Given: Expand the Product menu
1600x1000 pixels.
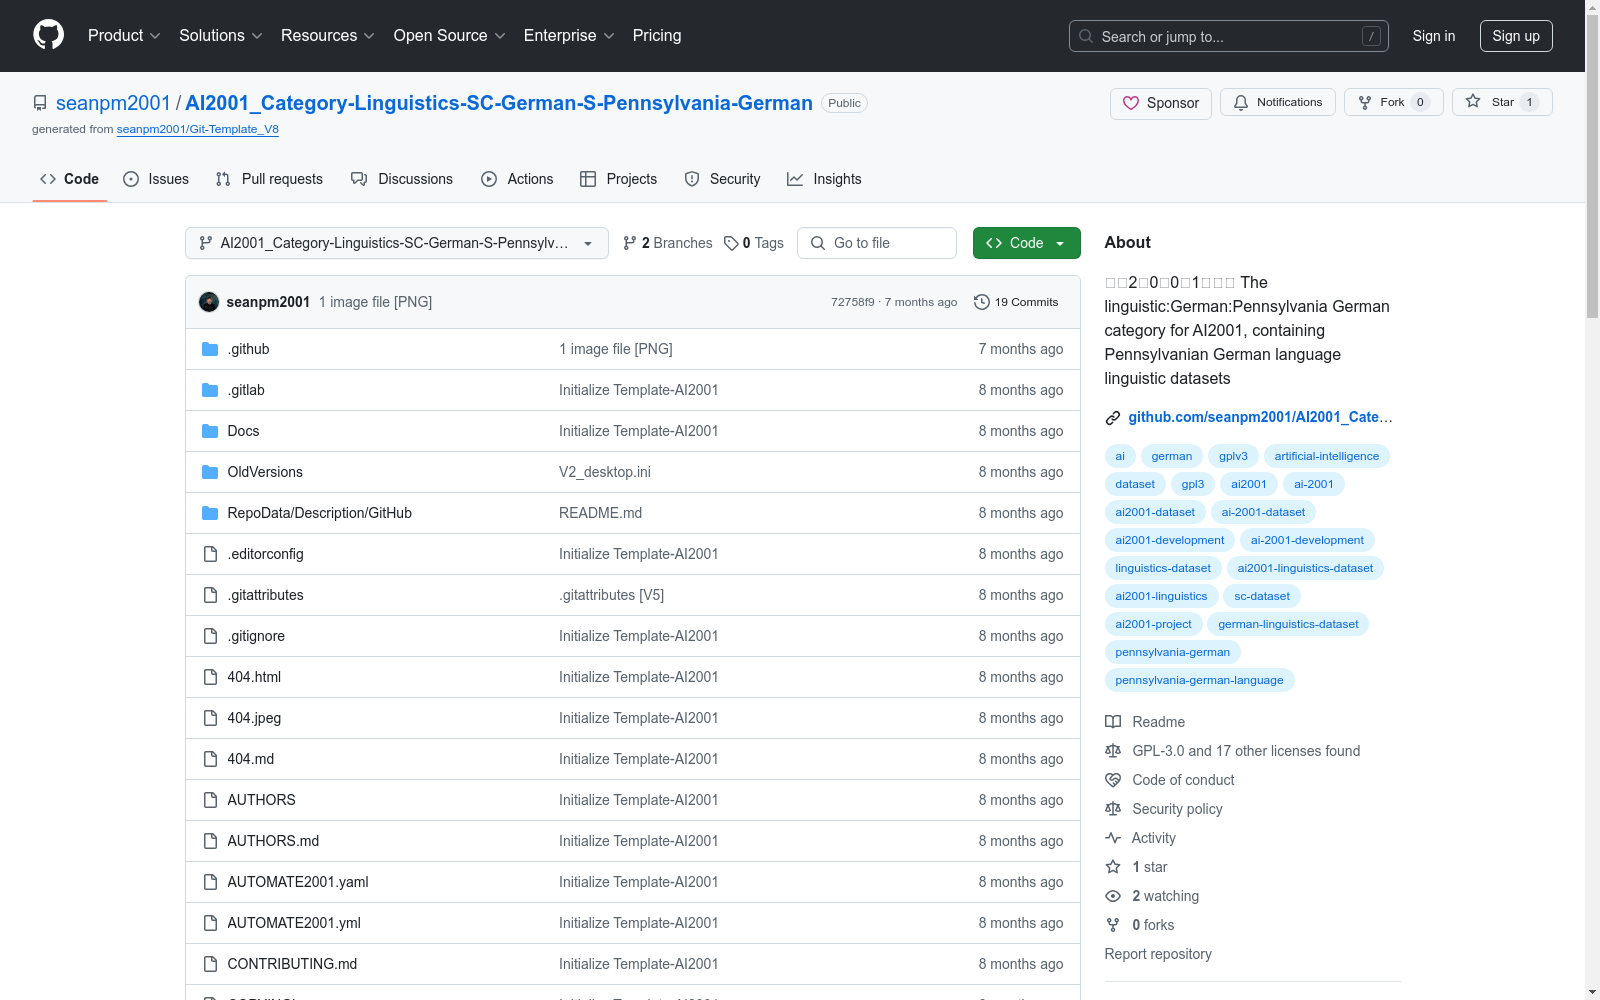Looking at the screenshot, I should click(124, 36).
